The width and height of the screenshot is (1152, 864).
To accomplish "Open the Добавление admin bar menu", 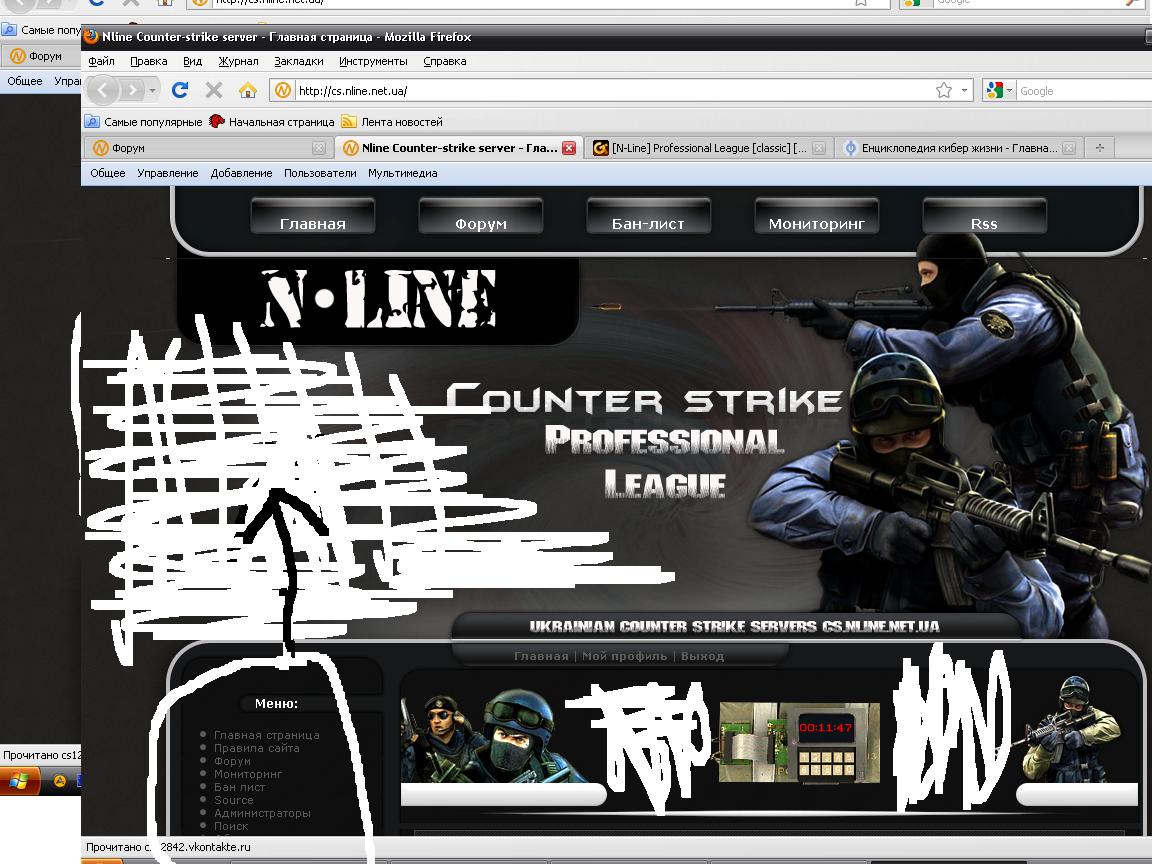I will [241, 173].
